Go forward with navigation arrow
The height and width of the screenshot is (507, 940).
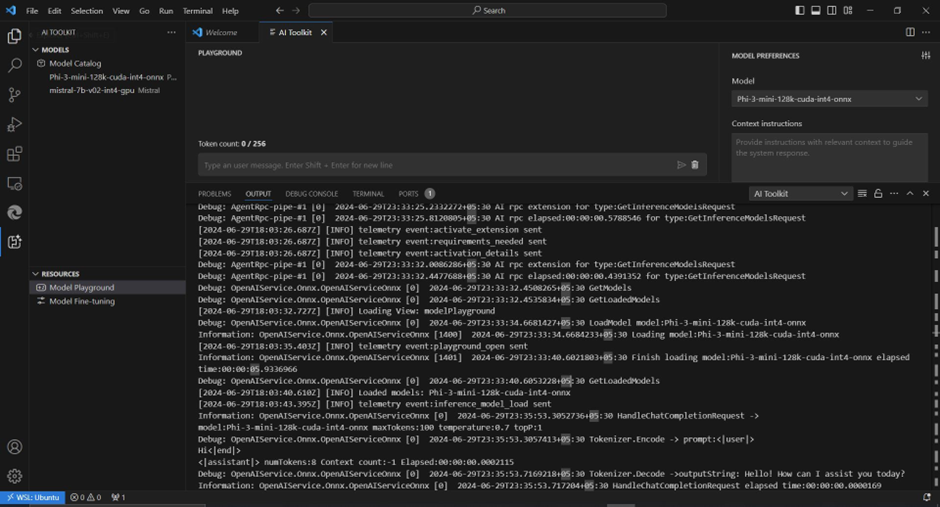pos(296,10)
